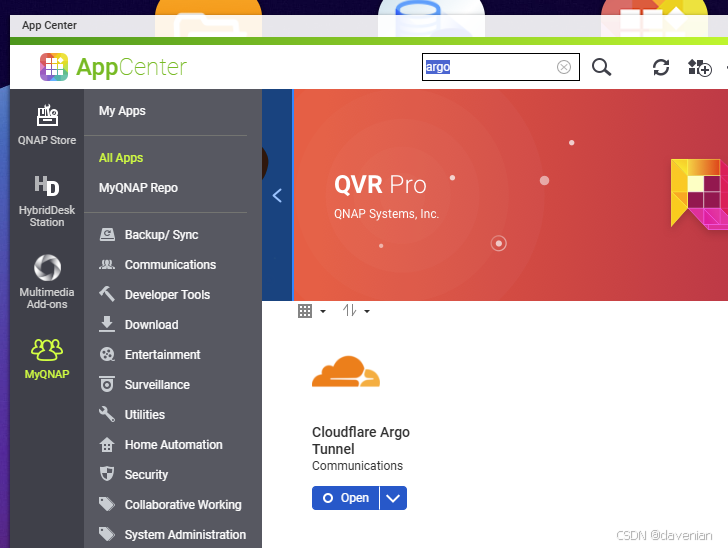Click the QVR Pro banner title
The height and width of the screenshot is (548, 728).
(380, 184)
